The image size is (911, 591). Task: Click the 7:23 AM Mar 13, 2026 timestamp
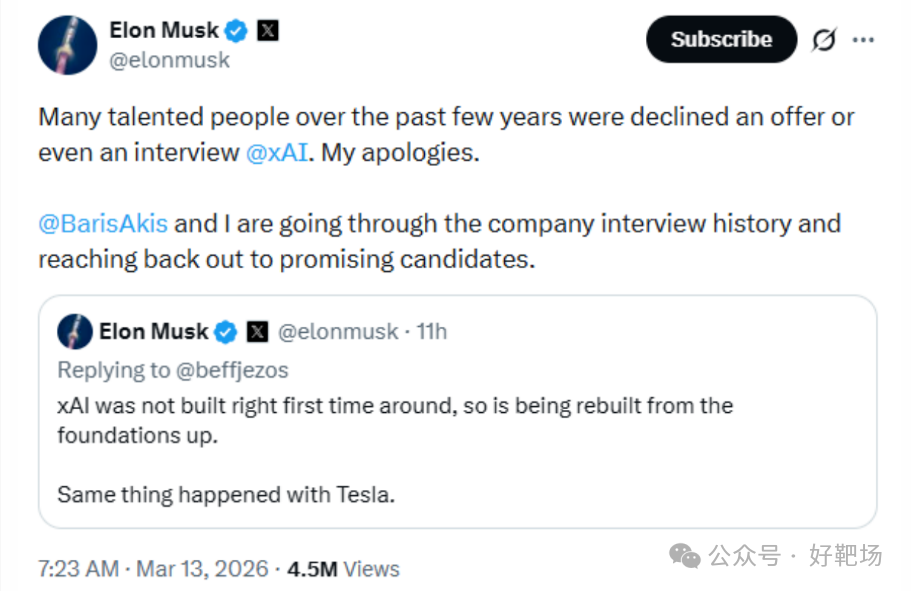(153, 569)
